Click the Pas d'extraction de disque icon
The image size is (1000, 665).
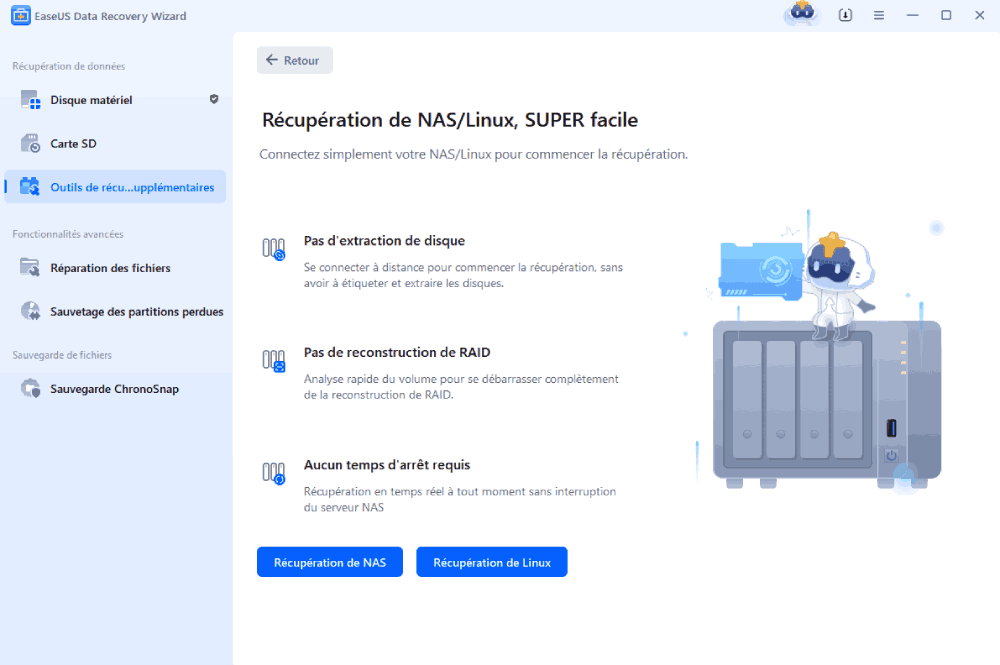click(274, 249)
